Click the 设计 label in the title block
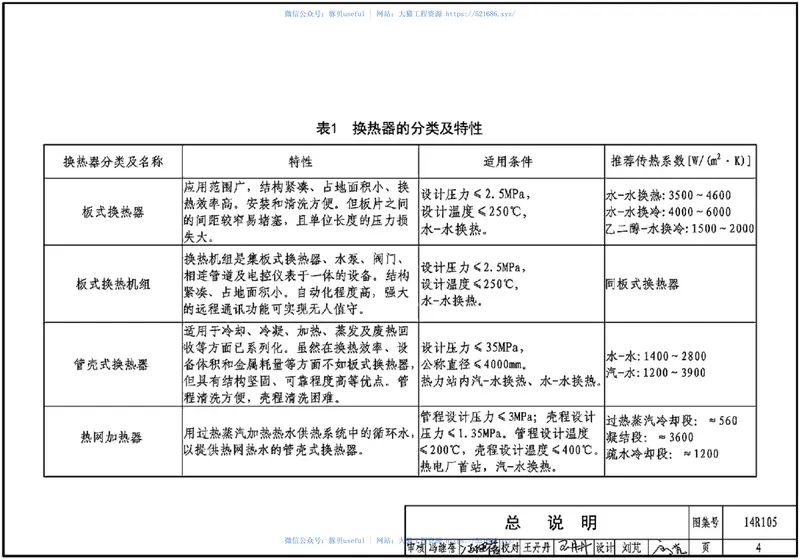This screenshot has height=560, width=800. coord(605,548)
